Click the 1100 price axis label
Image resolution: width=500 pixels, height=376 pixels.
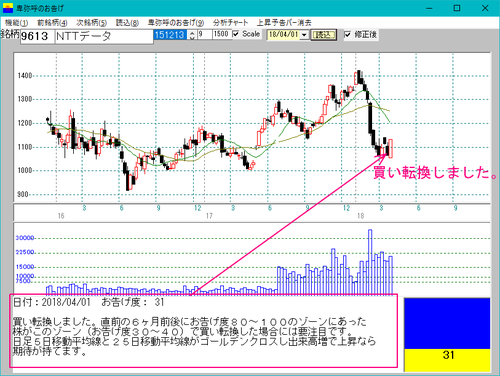point(25,147)
